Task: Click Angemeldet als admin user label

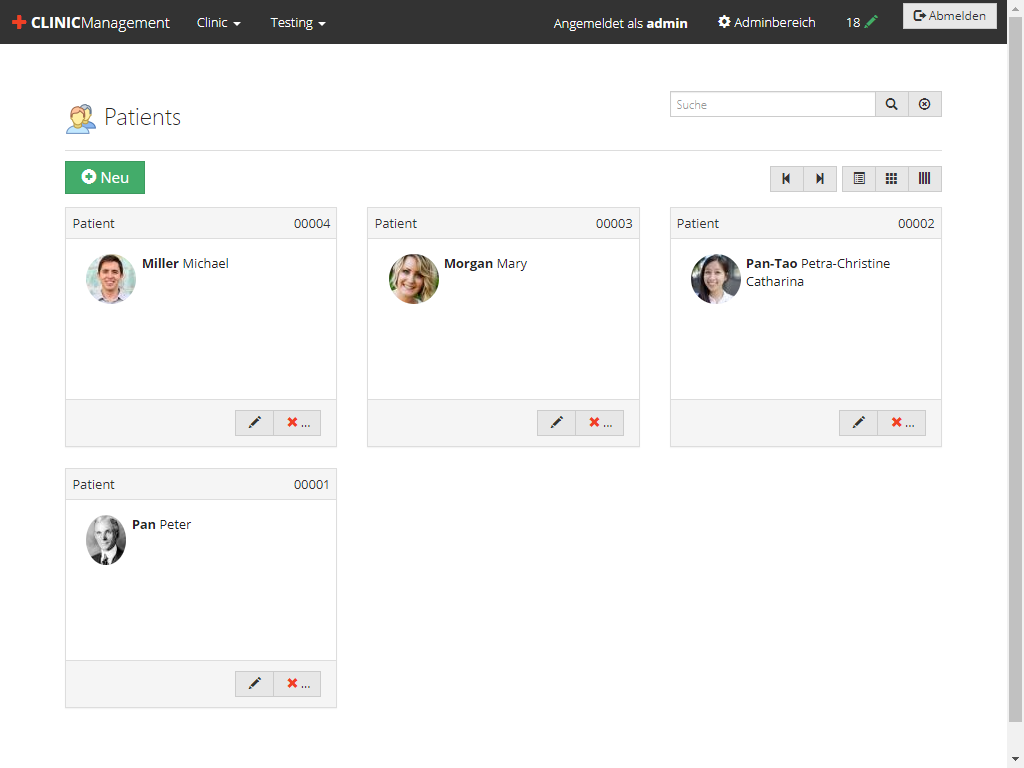Action: click(620, 24)
